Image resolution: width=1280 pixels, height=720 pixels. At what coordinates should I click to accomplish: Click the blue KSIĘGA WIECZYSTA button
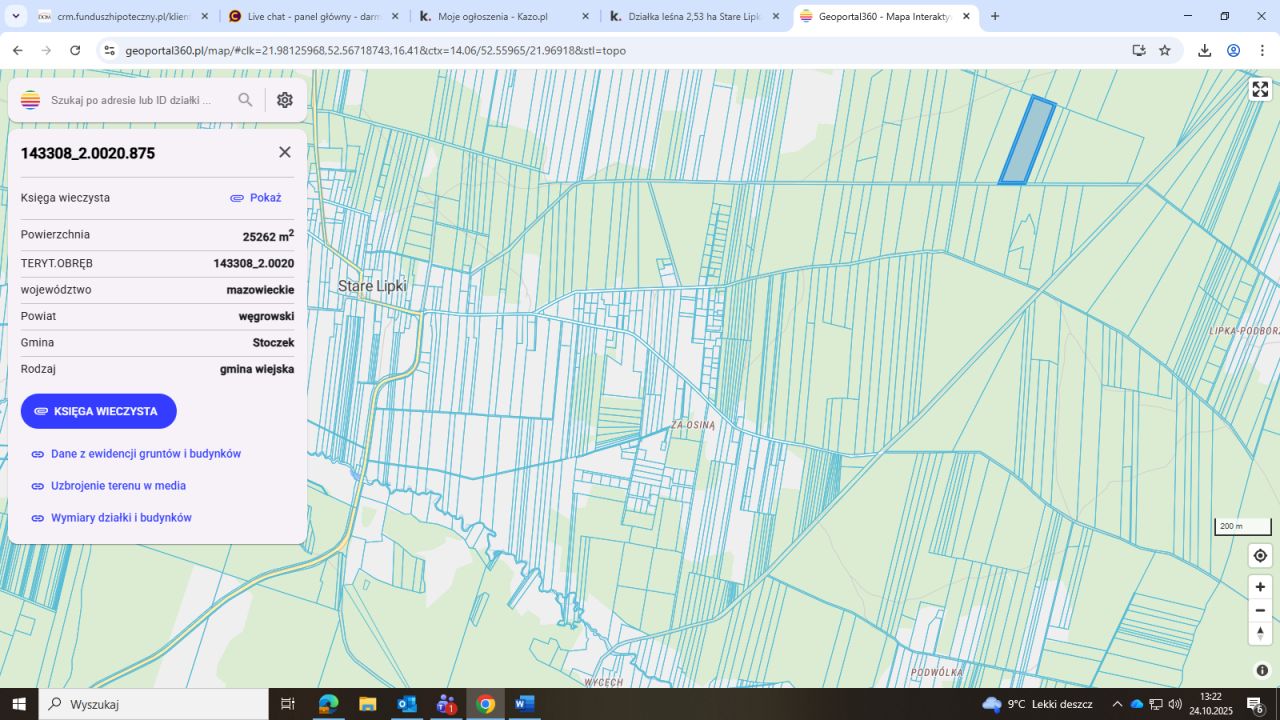point(98,411)
